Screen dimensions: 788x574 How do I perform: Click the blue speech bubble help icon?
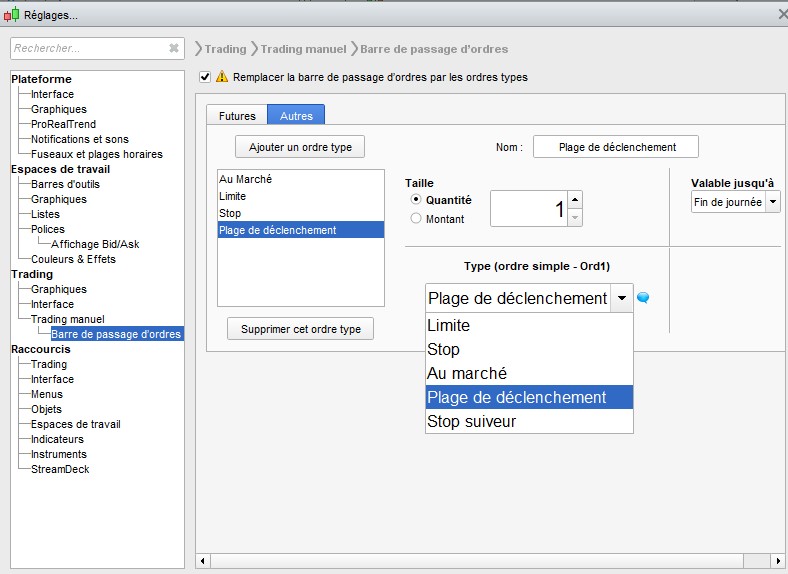(x=643, y=298)
